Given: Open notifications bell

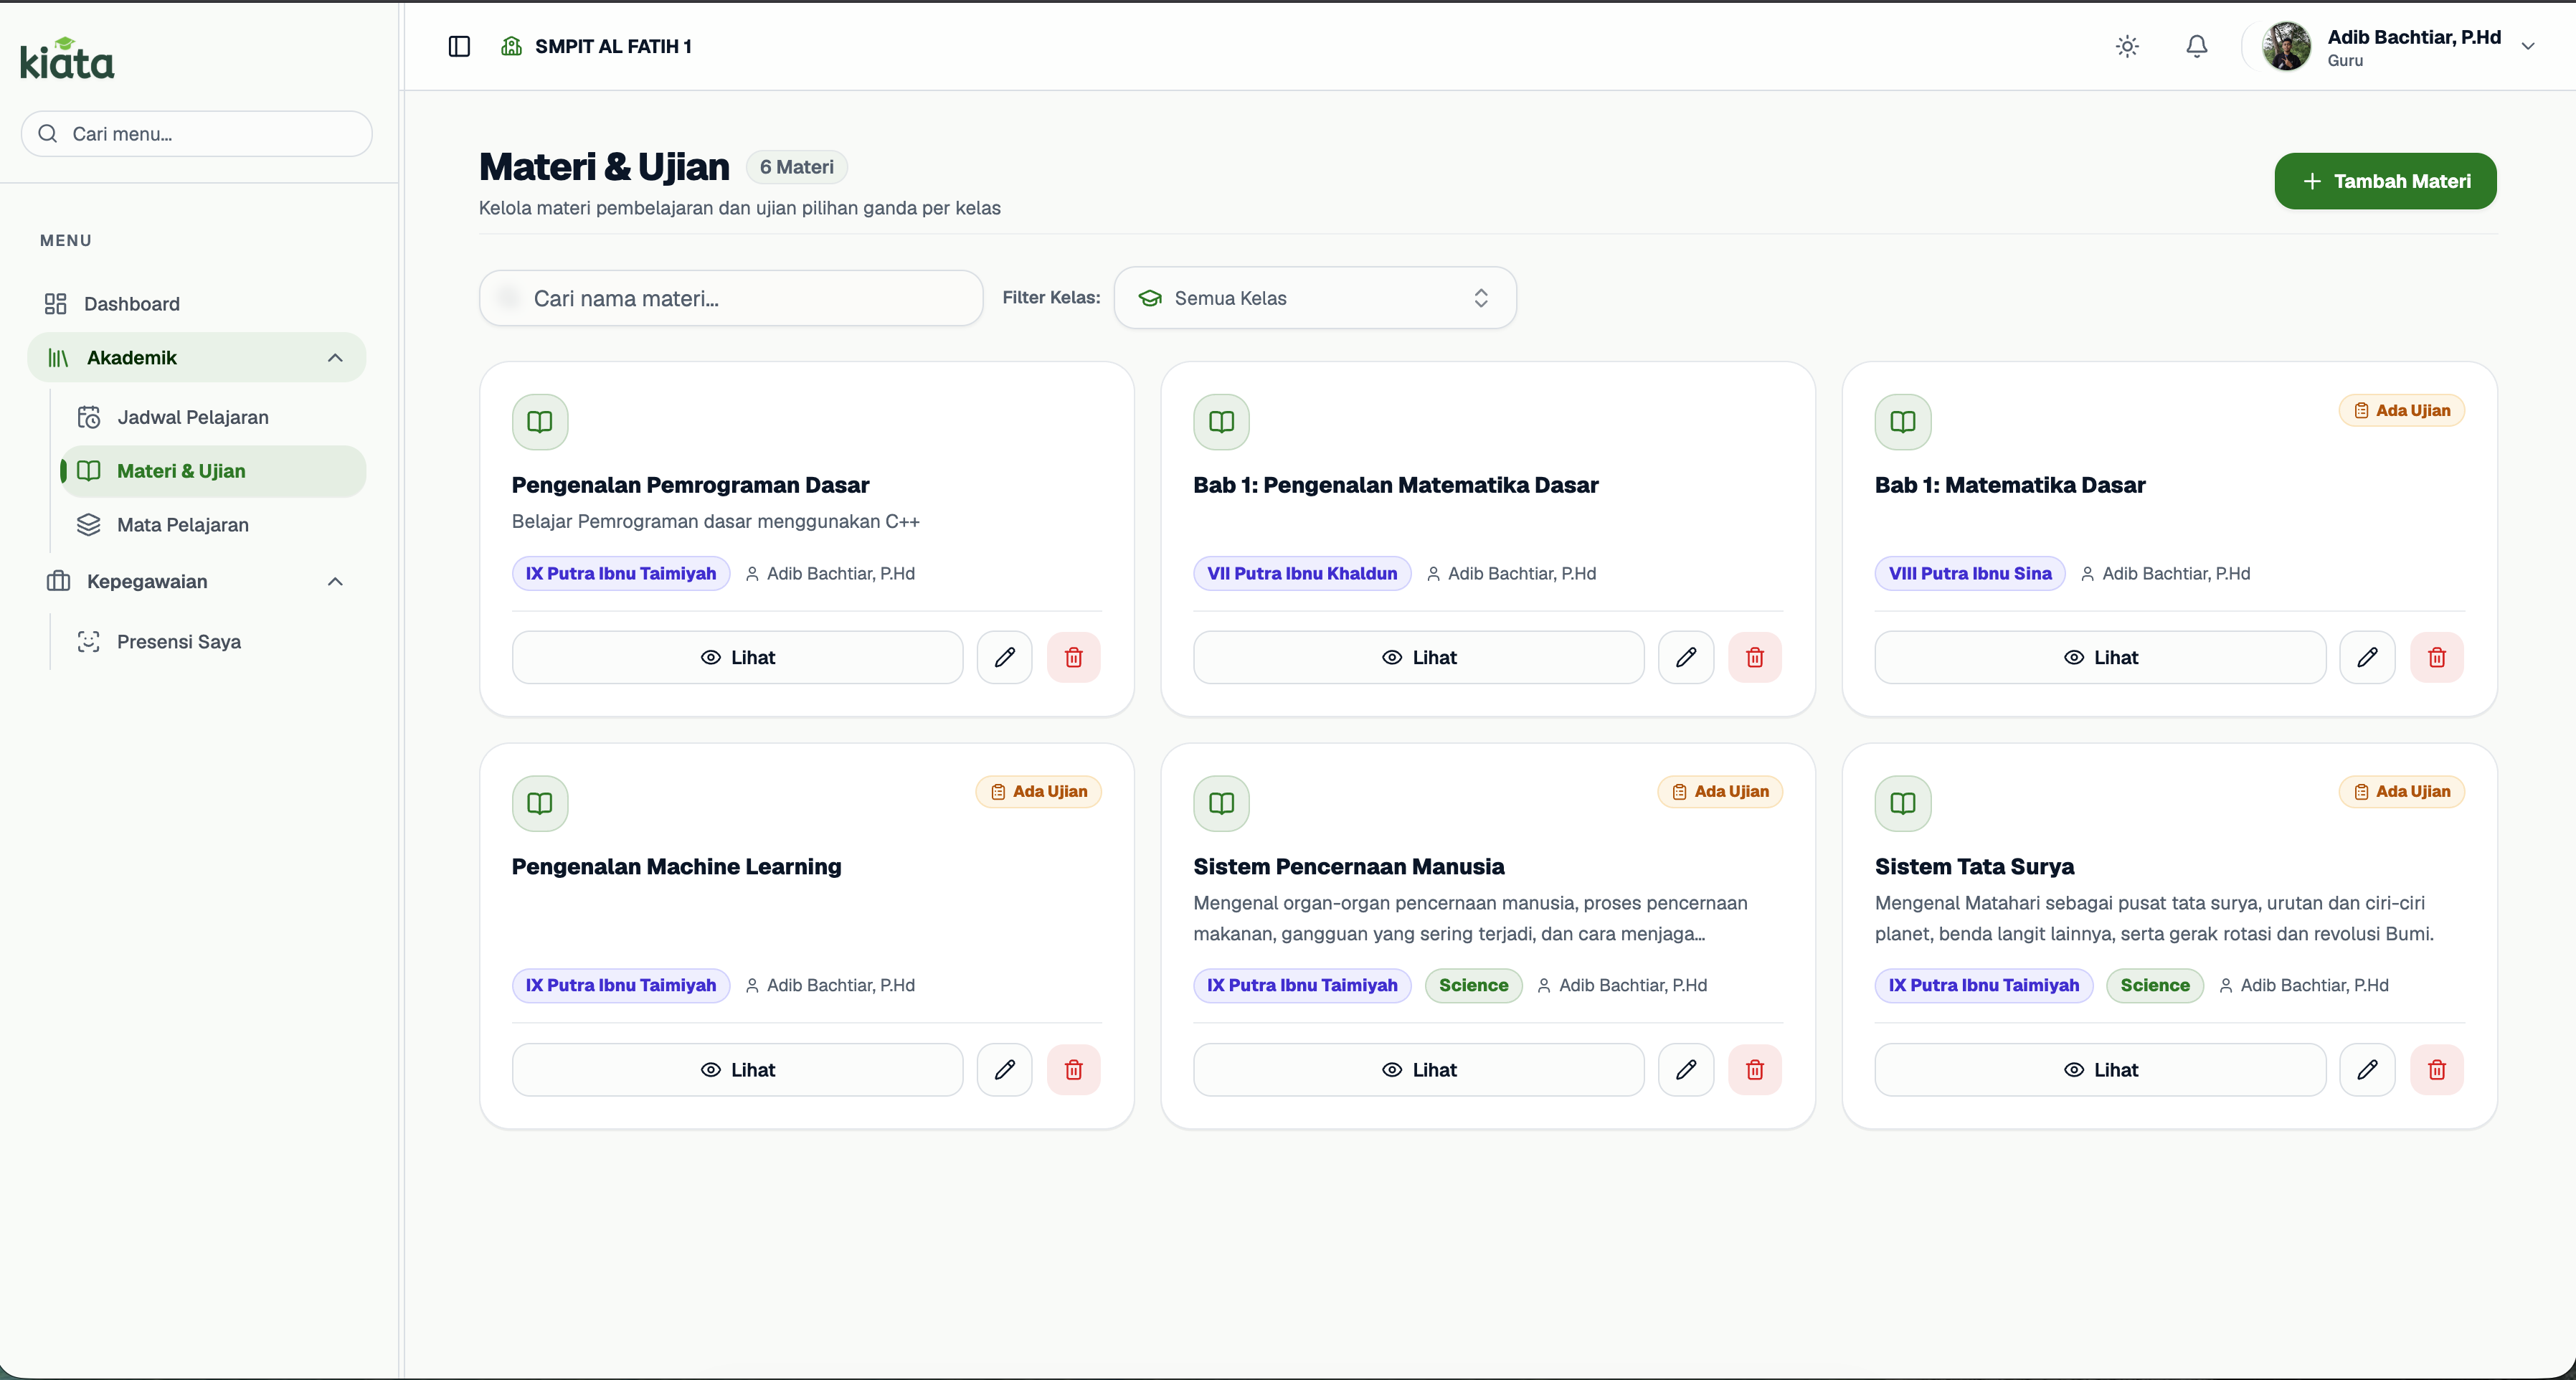Looking at the screenshot, I should point(2196,46).
